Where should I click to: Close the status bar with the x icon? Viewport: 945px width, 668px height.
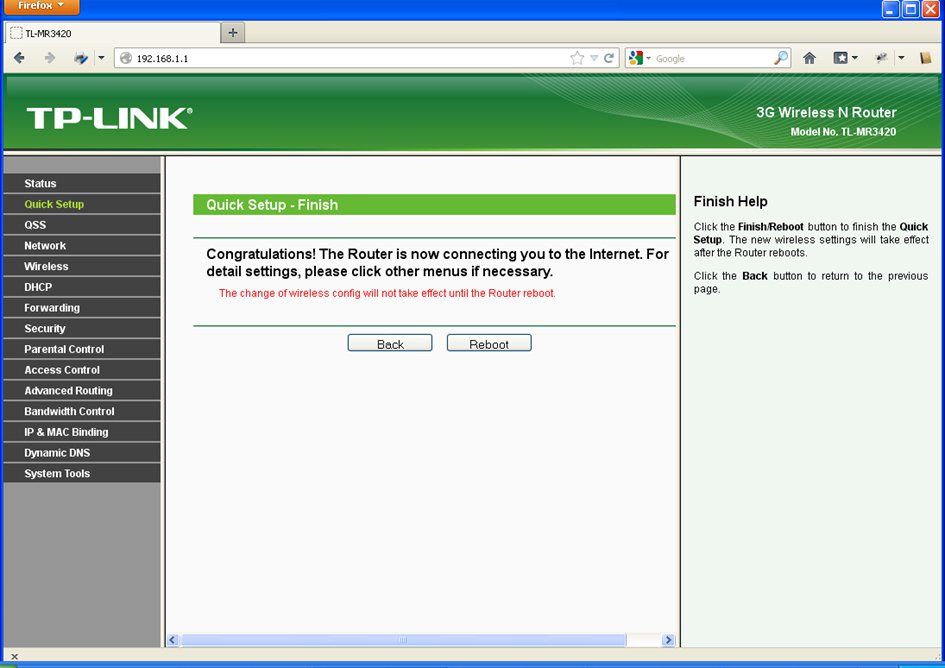(14, 657)
